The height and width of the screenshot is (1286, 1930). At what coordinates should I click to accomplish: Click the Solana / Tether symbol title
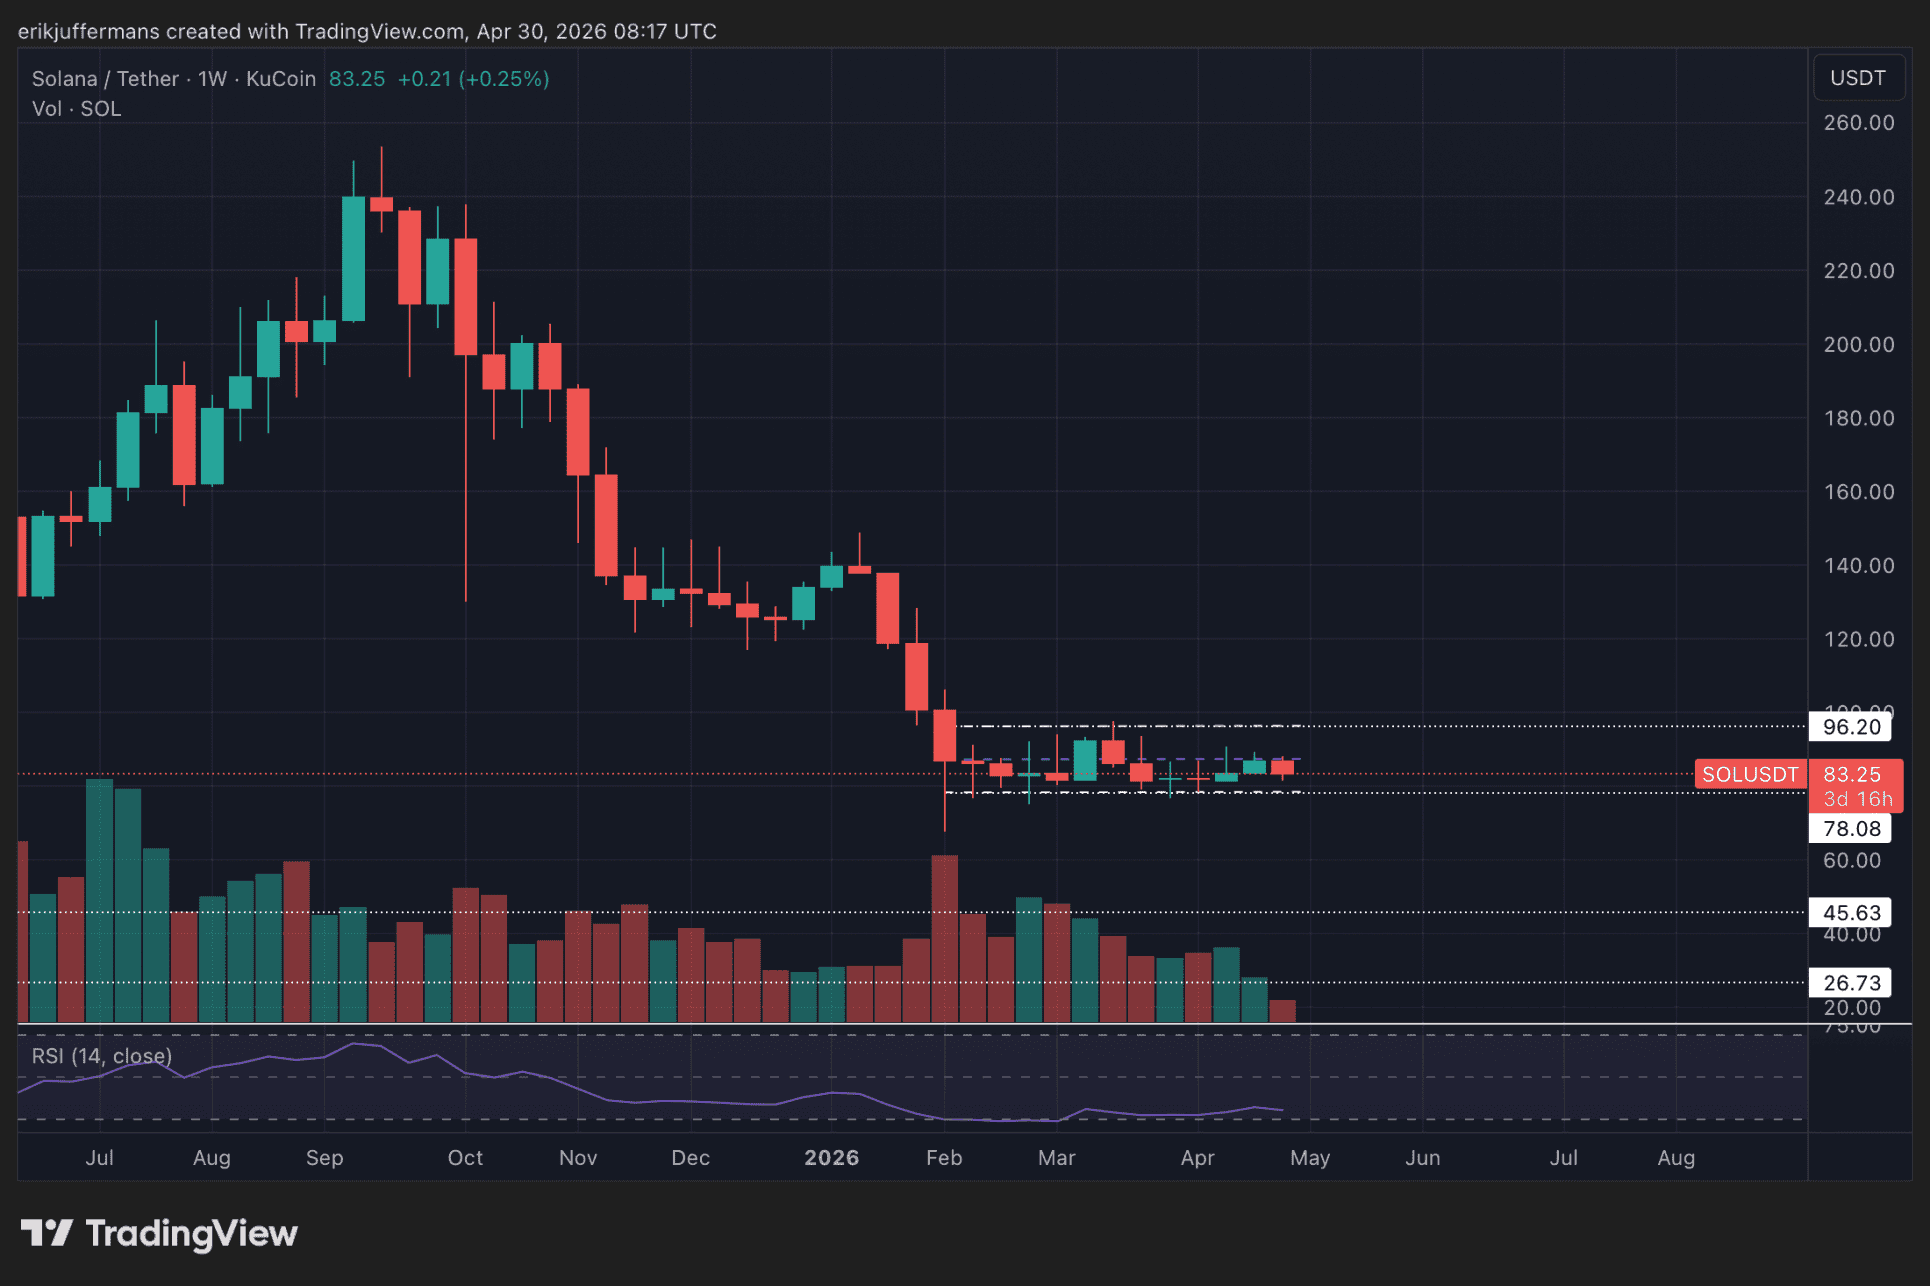click(x=105, y=79)
